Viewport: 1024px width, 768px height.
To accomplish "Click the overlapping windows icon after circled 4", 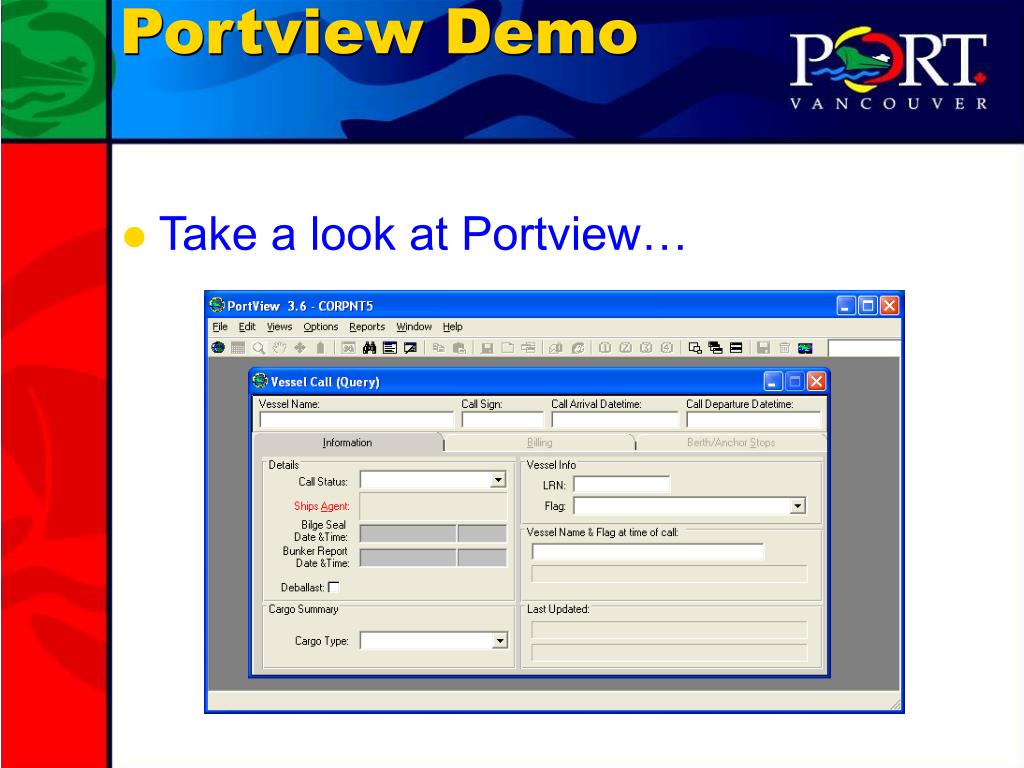I will (x=695, y=348).
